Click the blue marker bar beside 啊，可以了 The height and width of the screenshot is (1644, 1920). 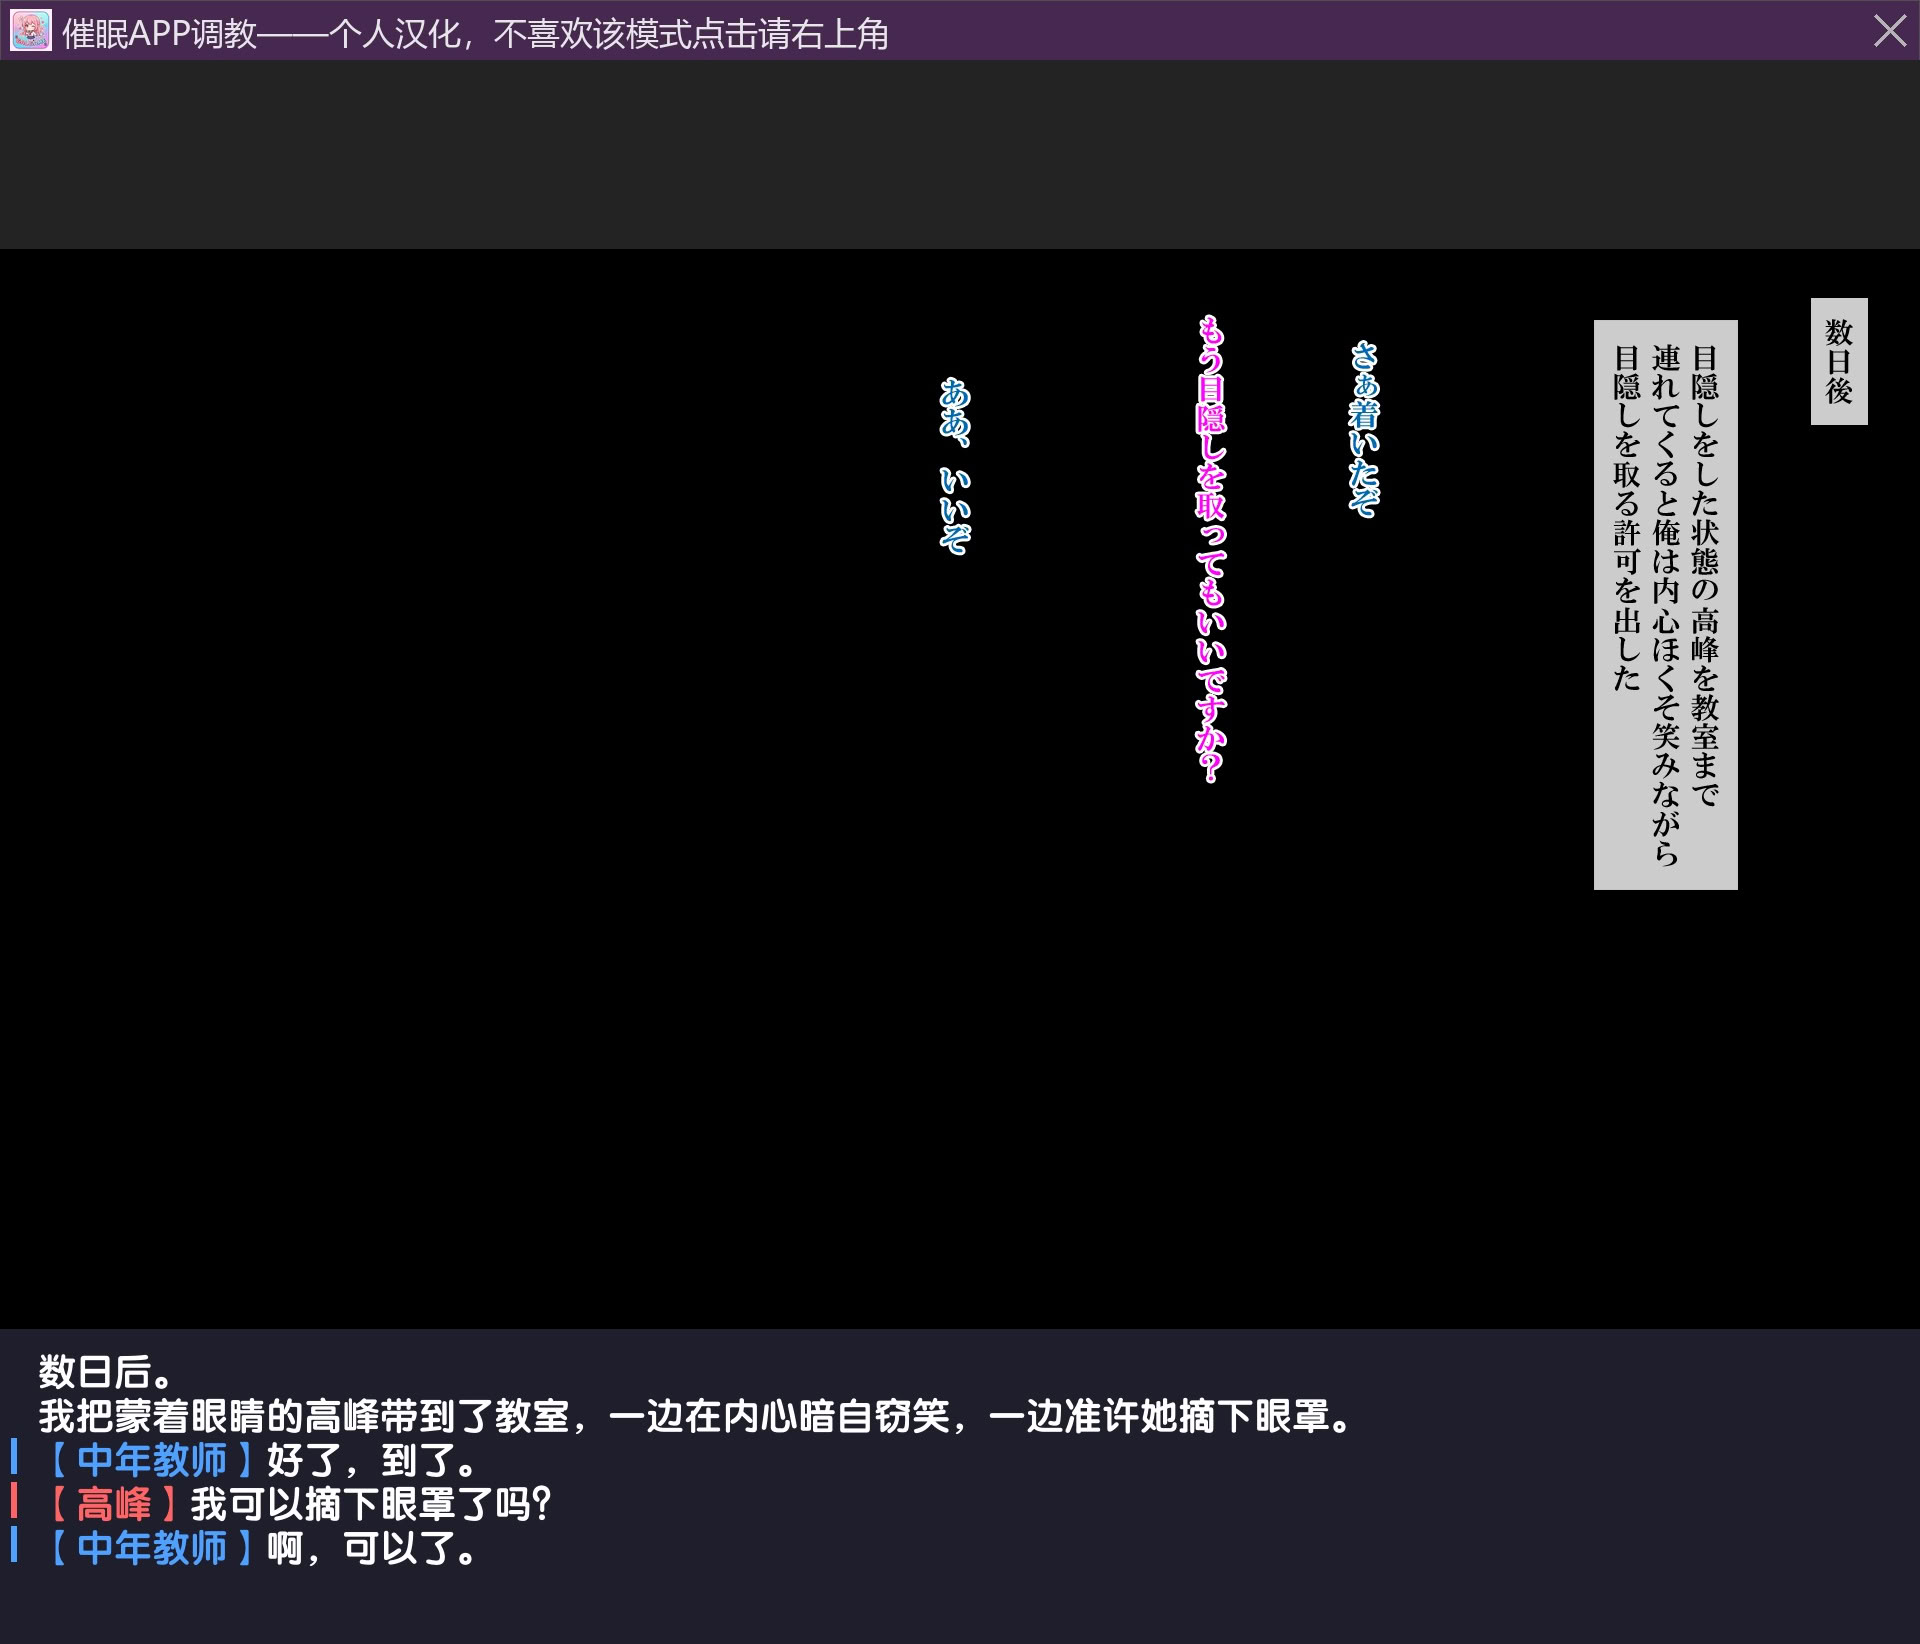click(14, 1544)
